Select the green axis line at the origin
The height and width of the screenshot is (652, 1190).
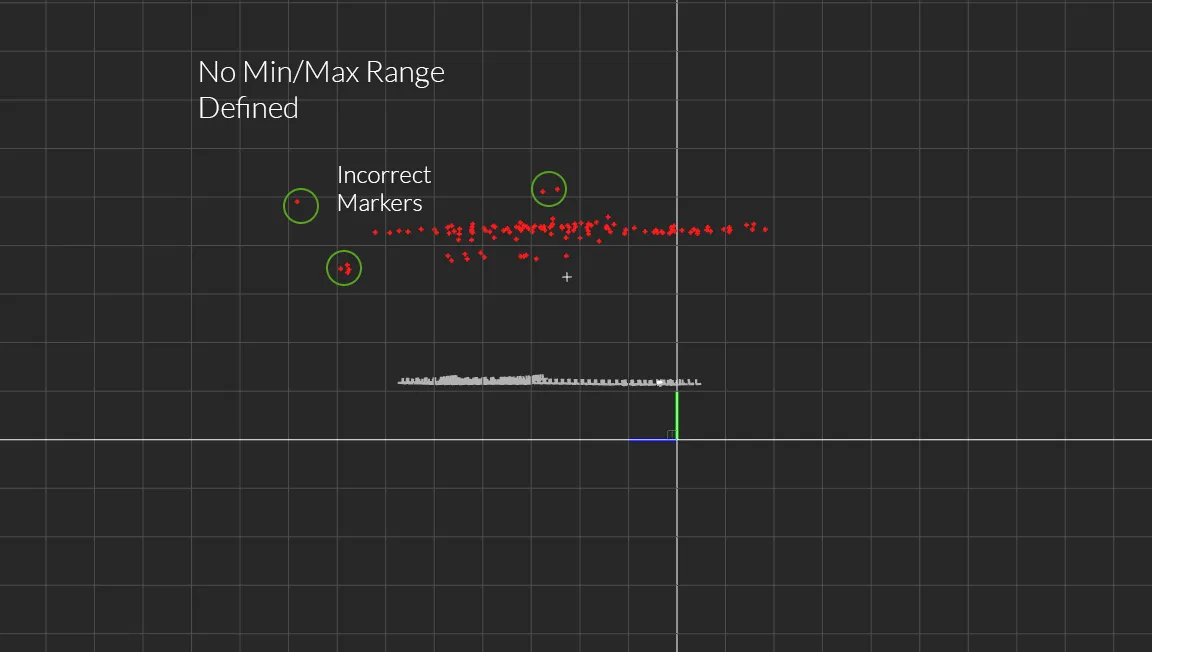(x=676, y=415)
